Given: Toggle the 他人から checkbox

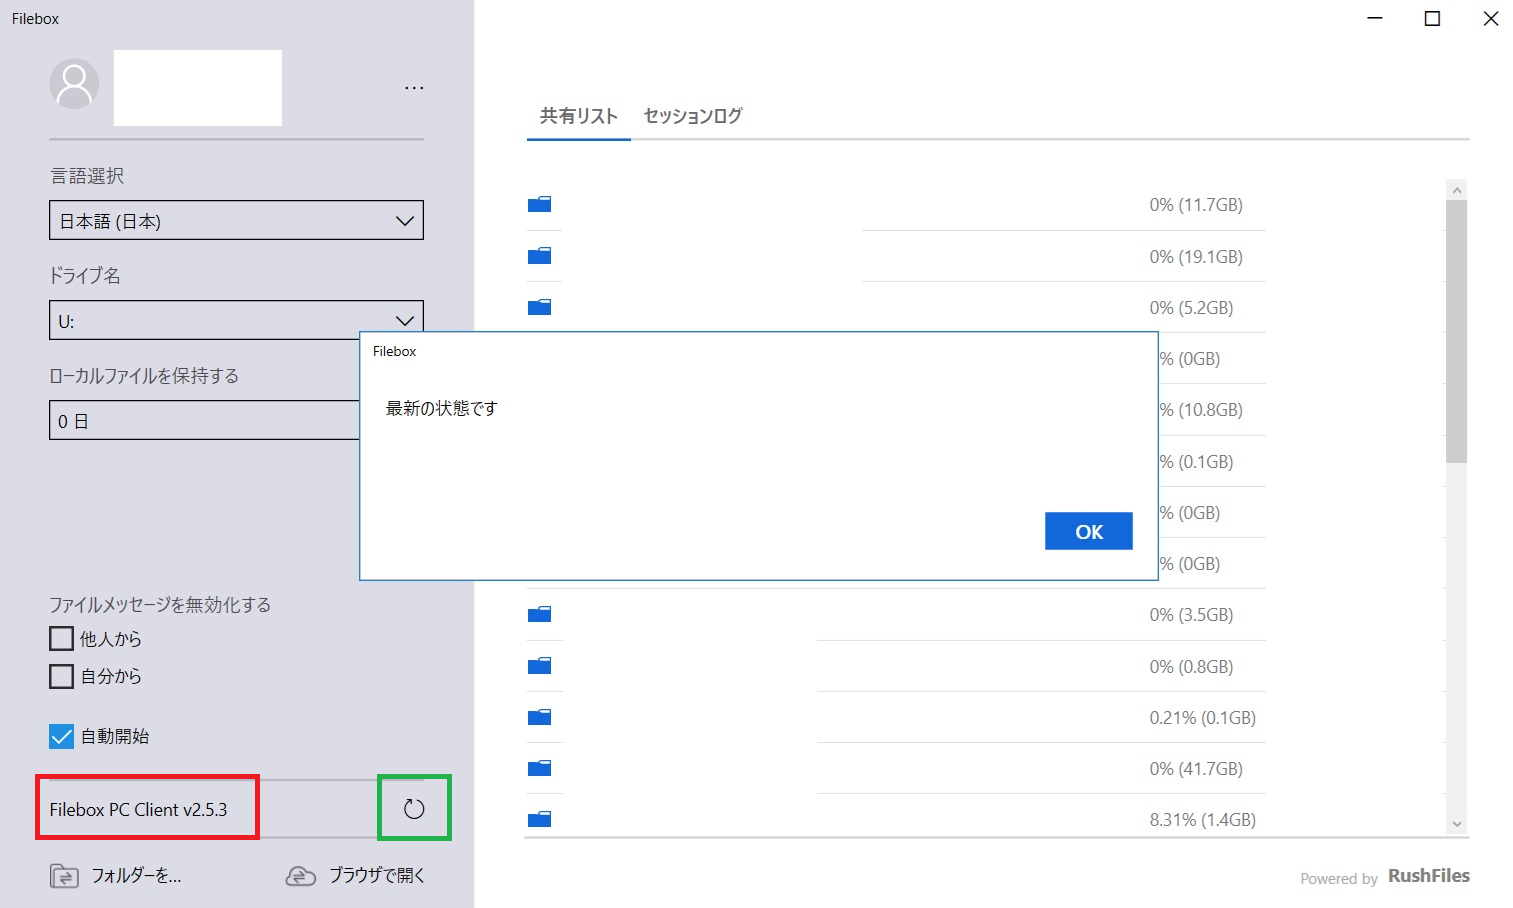Looking at the screenshot, I should tap(61, 638).
